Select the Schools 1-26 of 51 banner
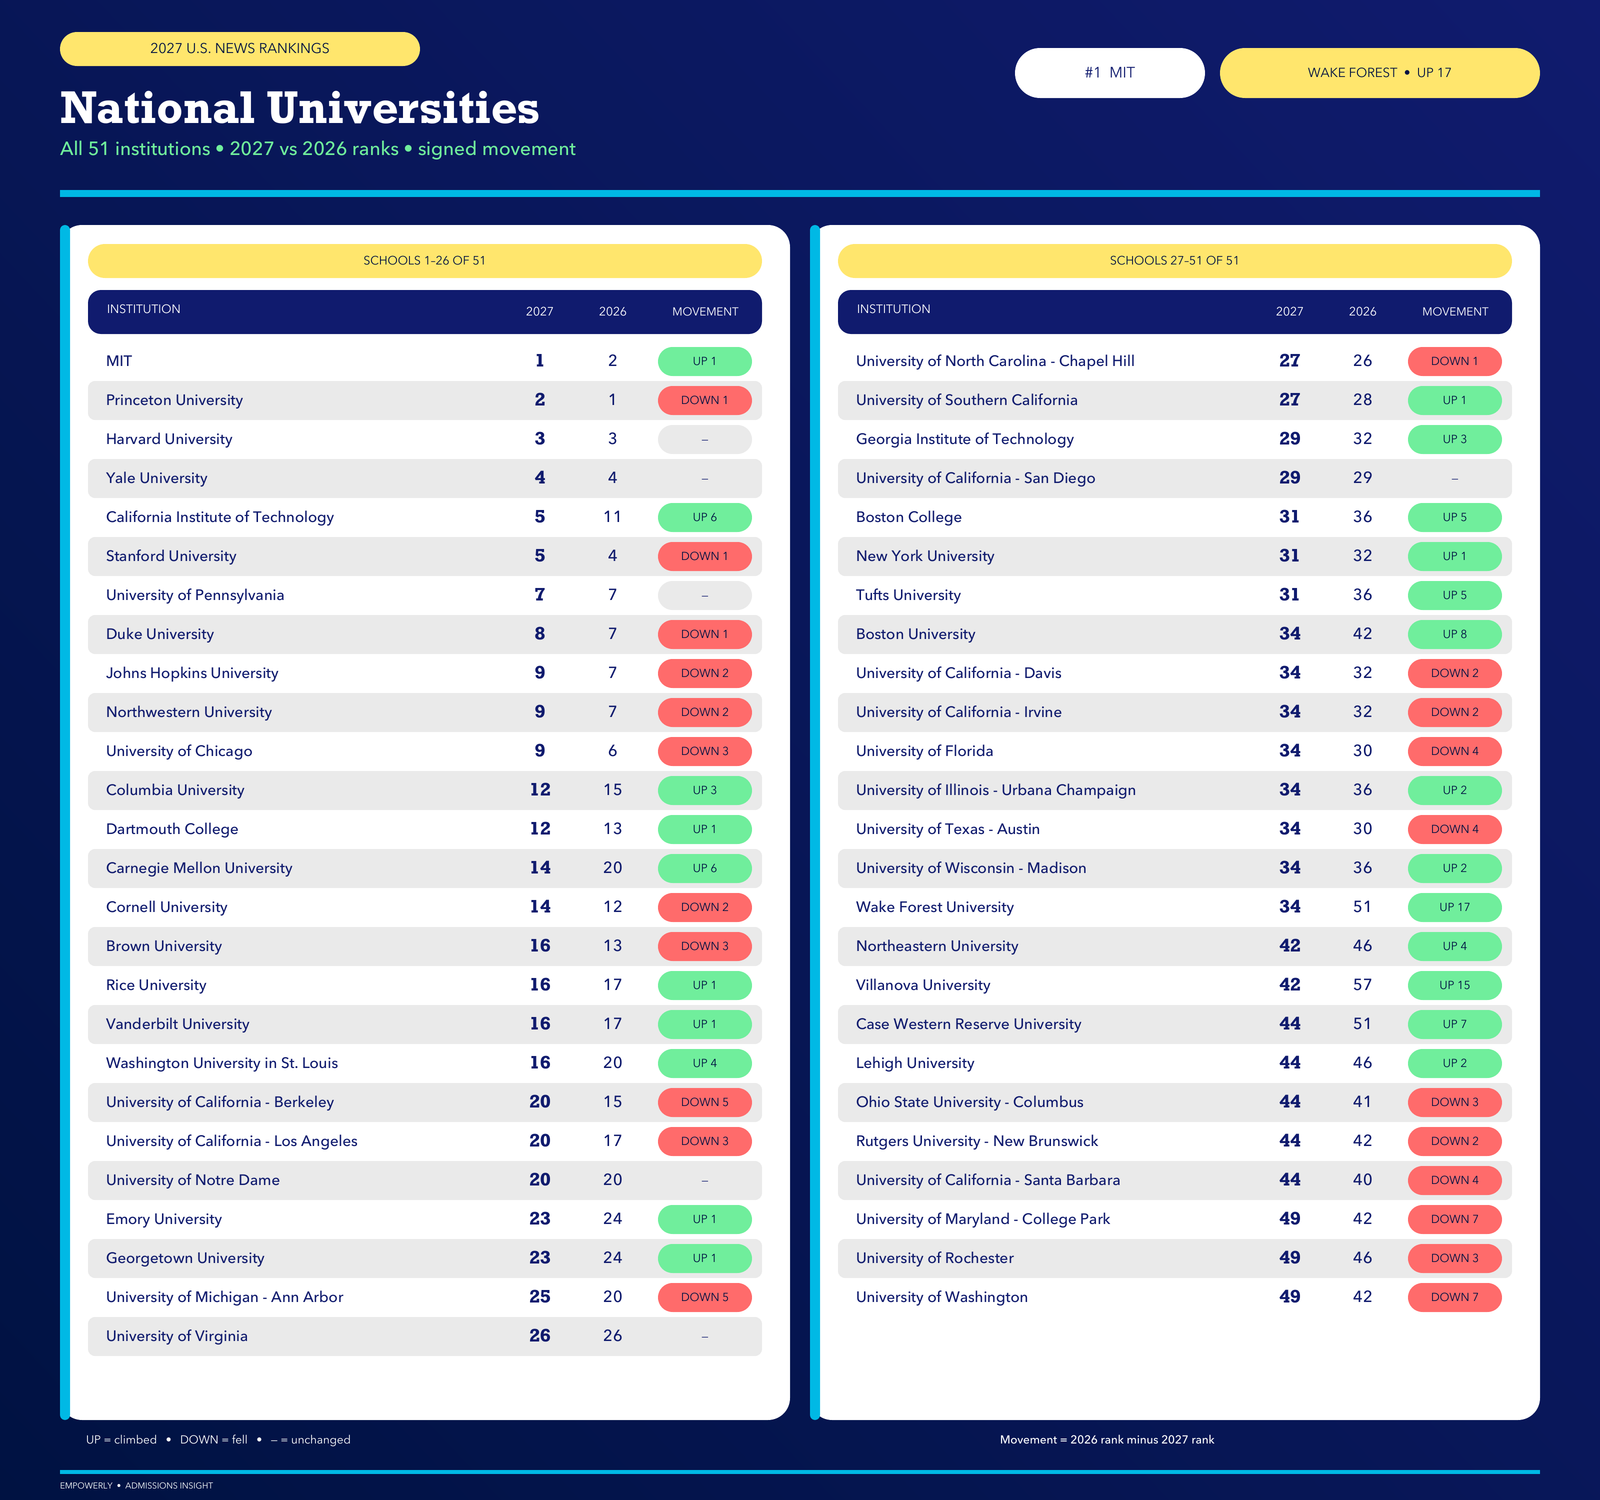This screenshot has height=1500, width=1600. coord(425,261)
